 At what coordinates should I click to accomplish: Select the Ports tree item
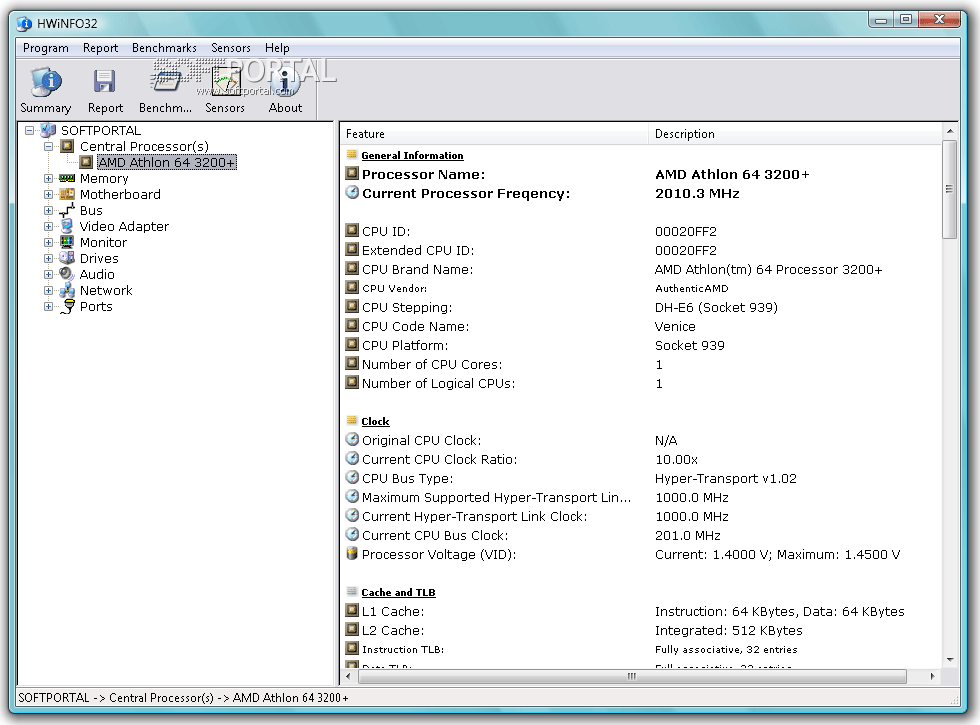pos(96,307)
